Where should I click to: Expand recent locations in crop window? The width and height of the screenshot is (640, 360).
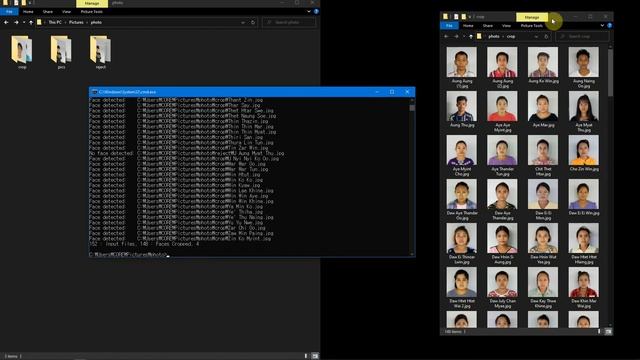click(464, 36)
